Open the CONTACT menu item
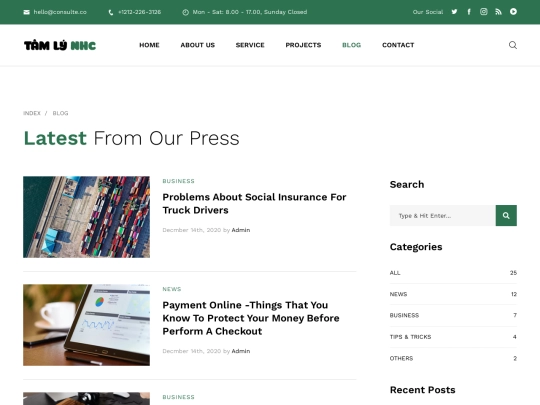Viewport: 540px width, 405px height. tap(398, 45)
